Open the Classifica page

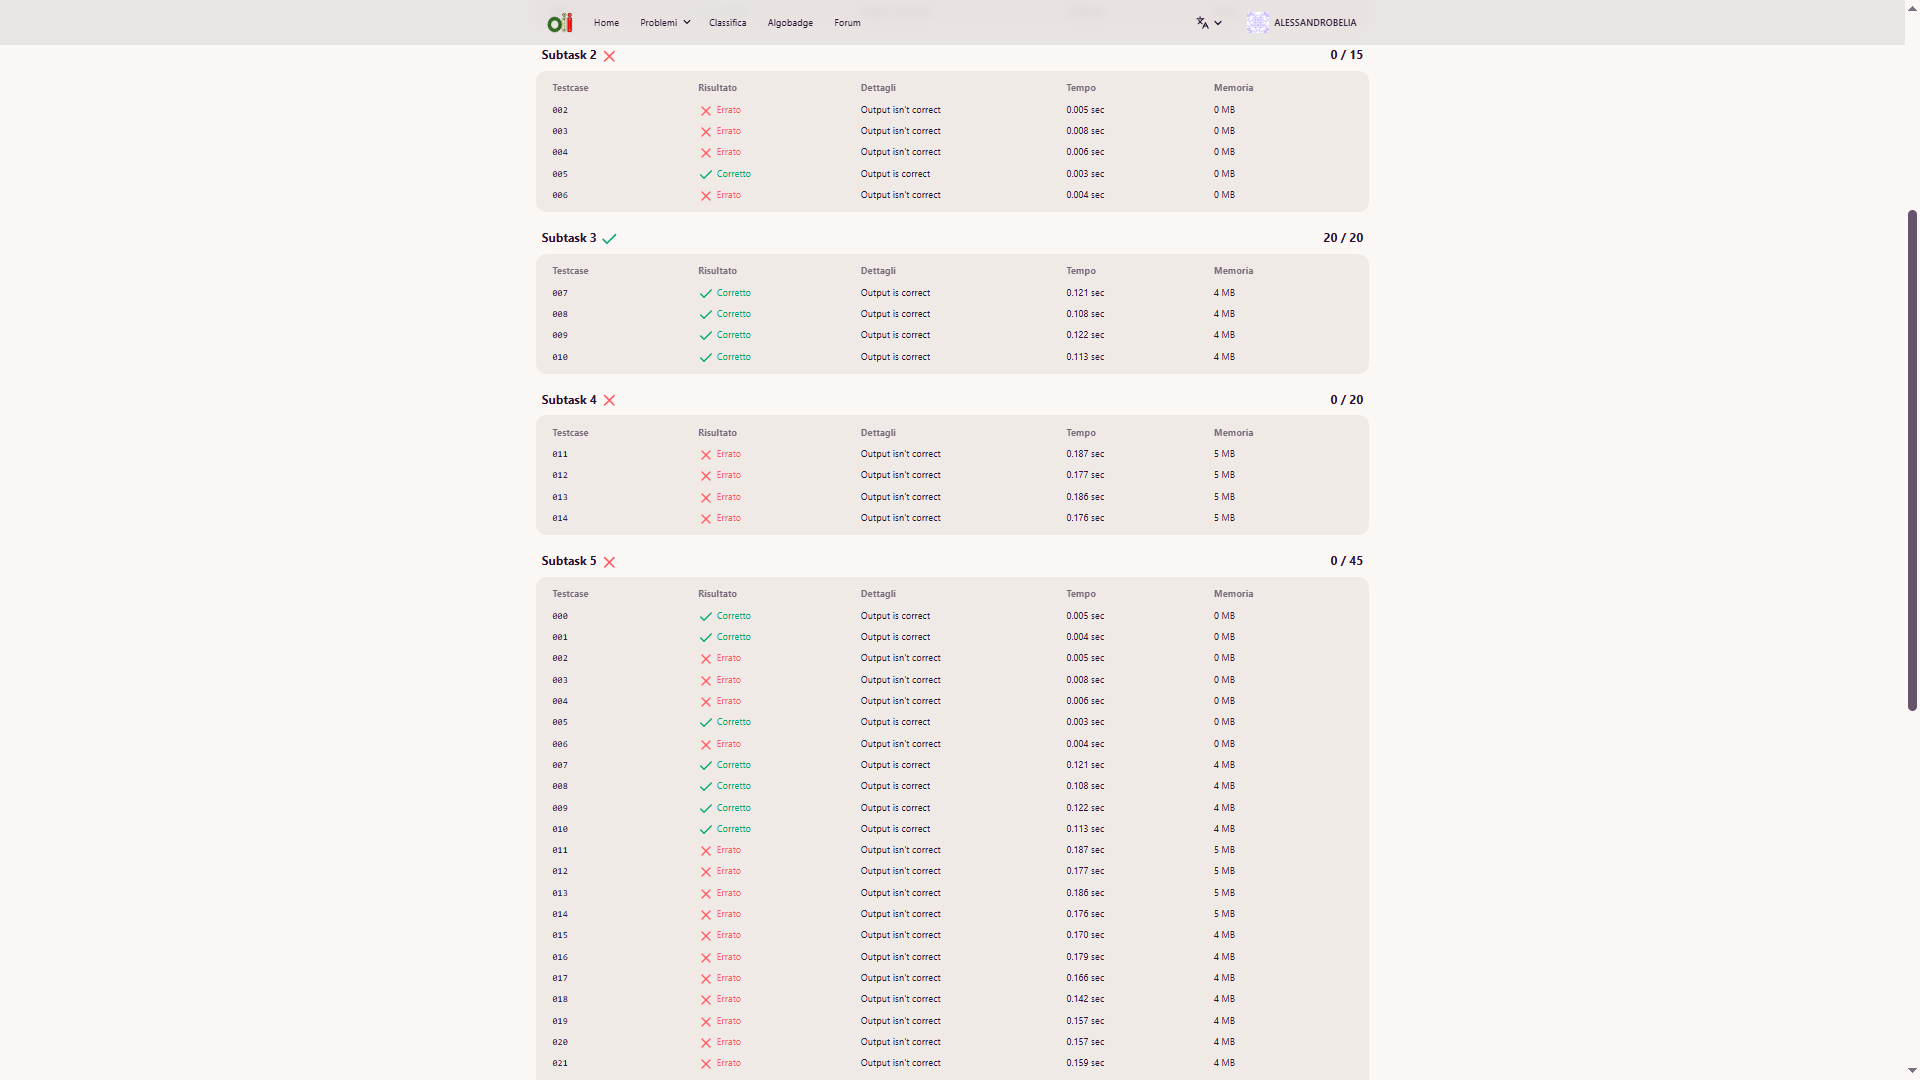pos(727,22)
